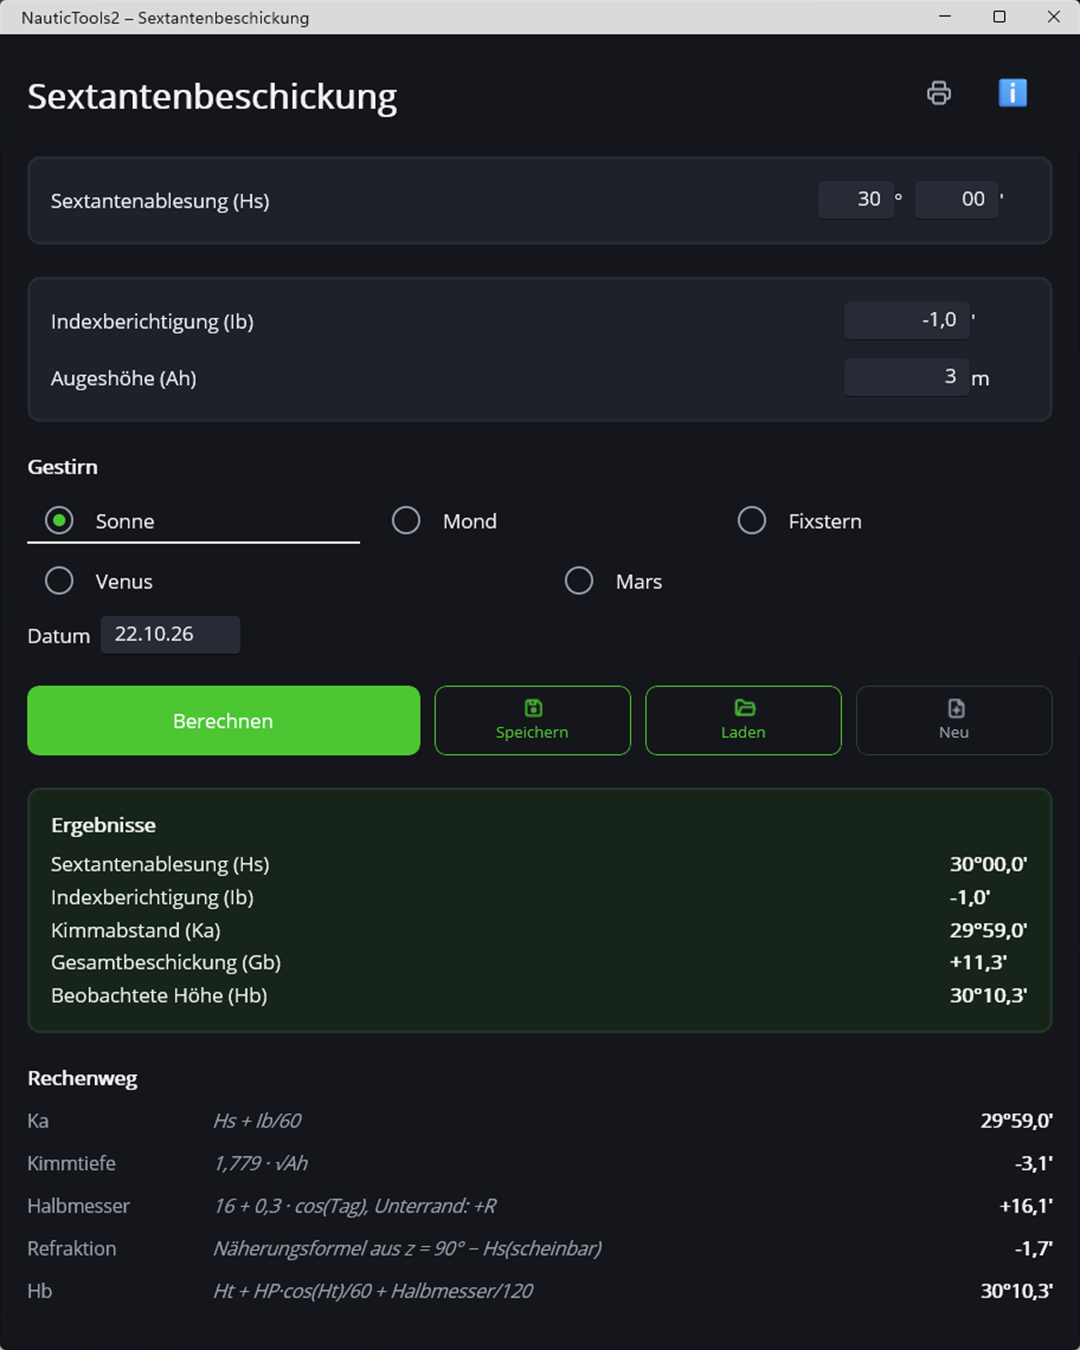Click the Speichern save icon

point(533,708)
